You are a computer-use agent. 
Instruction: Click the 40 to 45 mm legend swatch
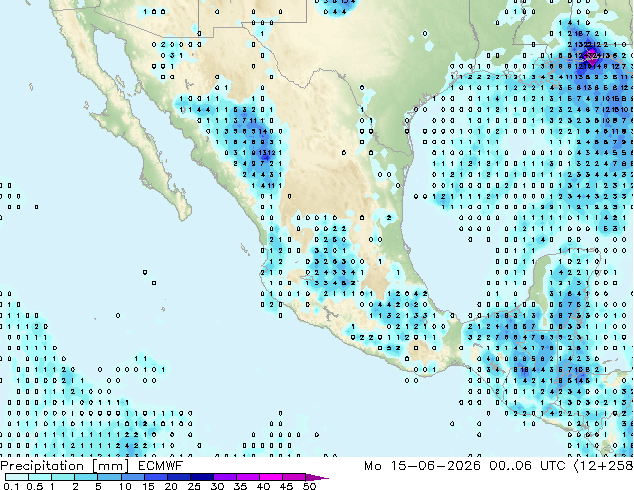point(271,477)
